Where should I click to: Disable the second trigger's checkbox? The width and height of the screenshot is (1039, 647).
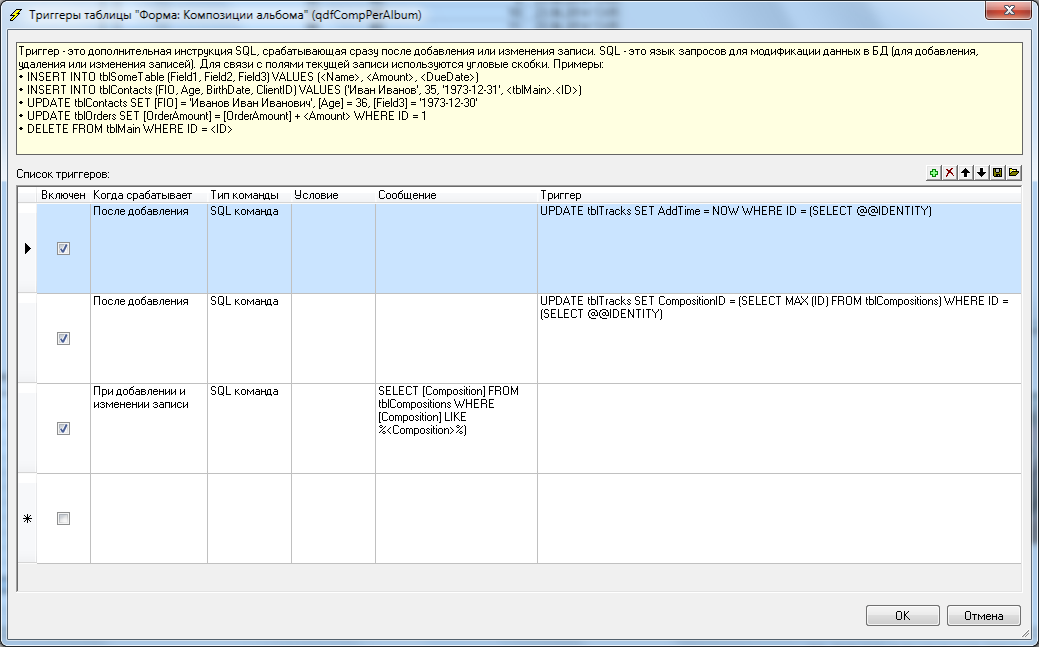(x=64, y=338)
